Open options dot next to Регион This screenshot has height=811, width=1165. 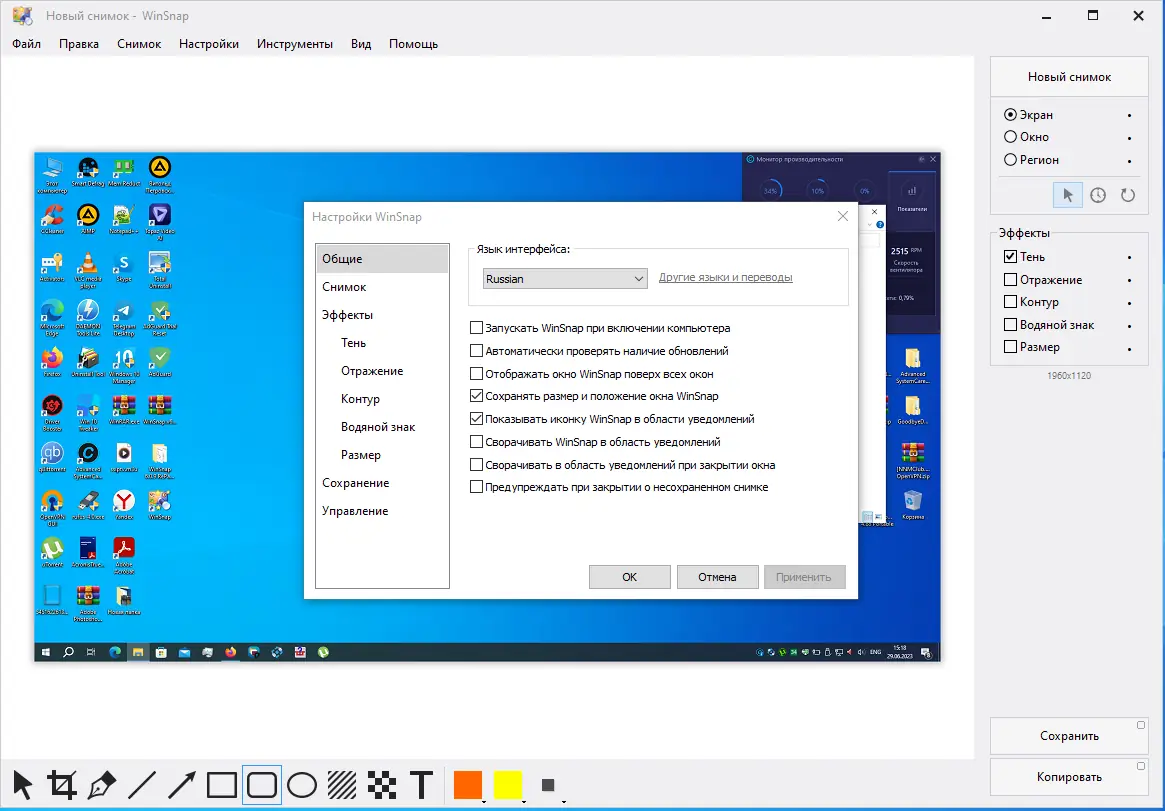(1129, 160)
